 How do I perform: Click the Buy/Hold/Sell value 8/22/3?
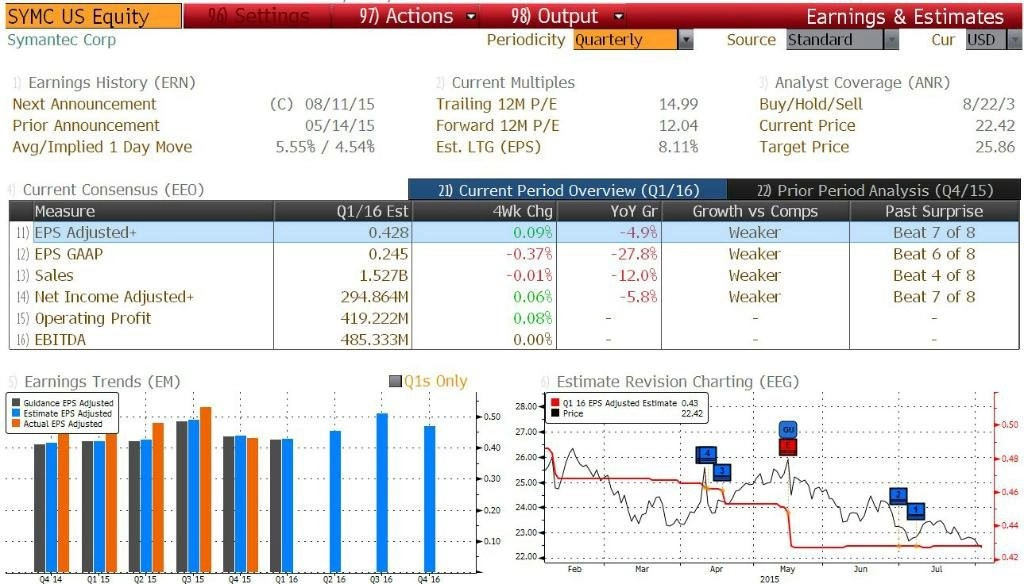[989, 104]
